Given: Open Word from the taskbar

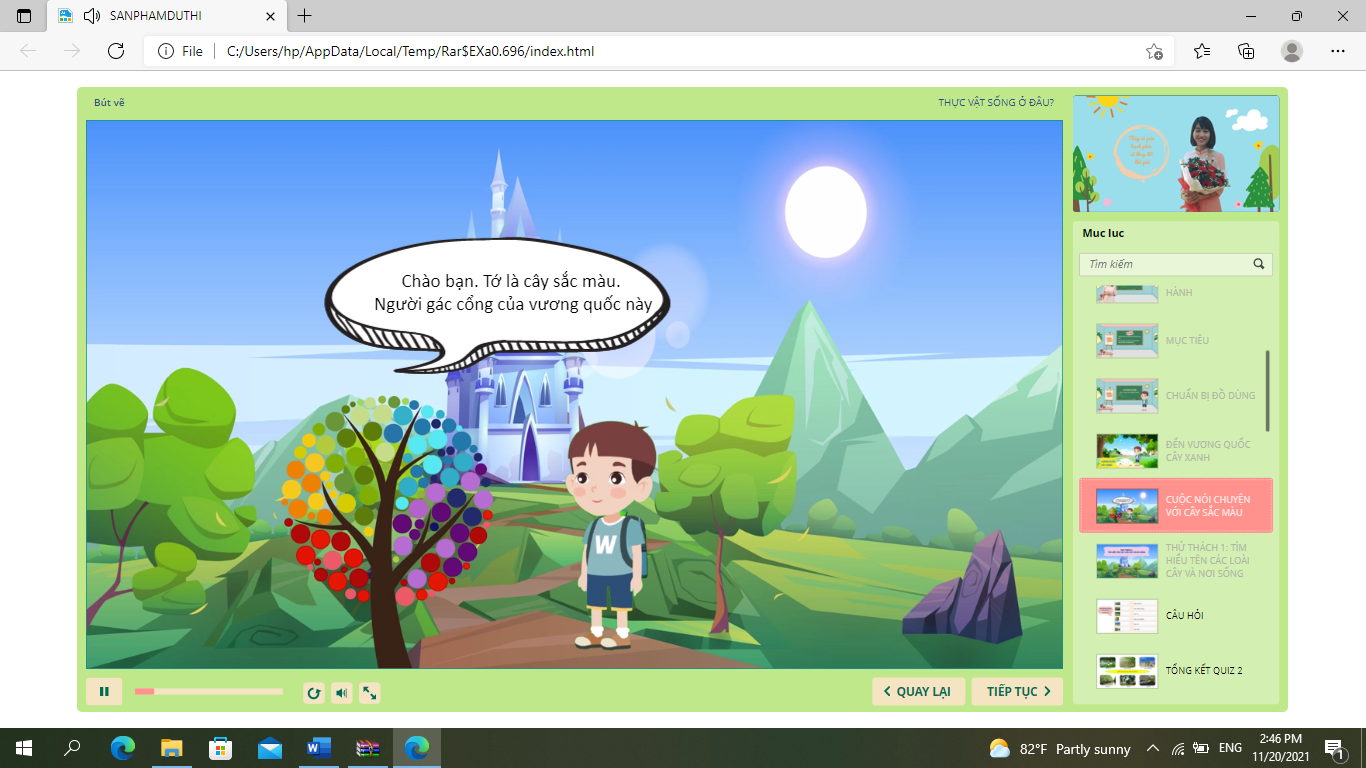Looking at the screenshot, I should (319, 748).
